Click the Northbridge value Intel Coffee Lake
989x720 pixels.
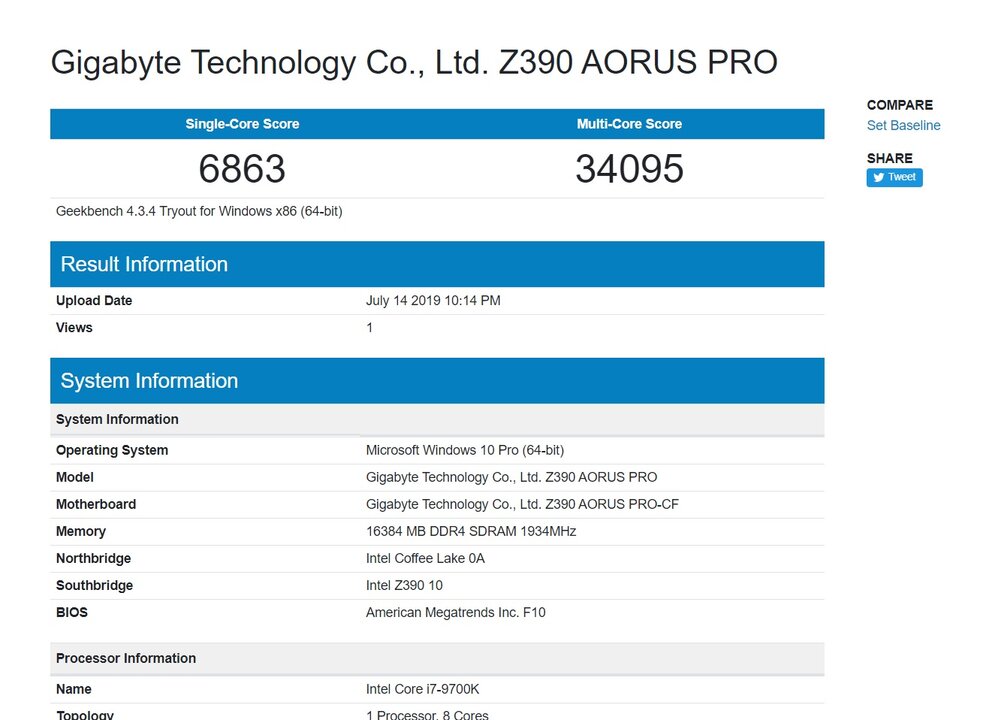pos(425,559)
